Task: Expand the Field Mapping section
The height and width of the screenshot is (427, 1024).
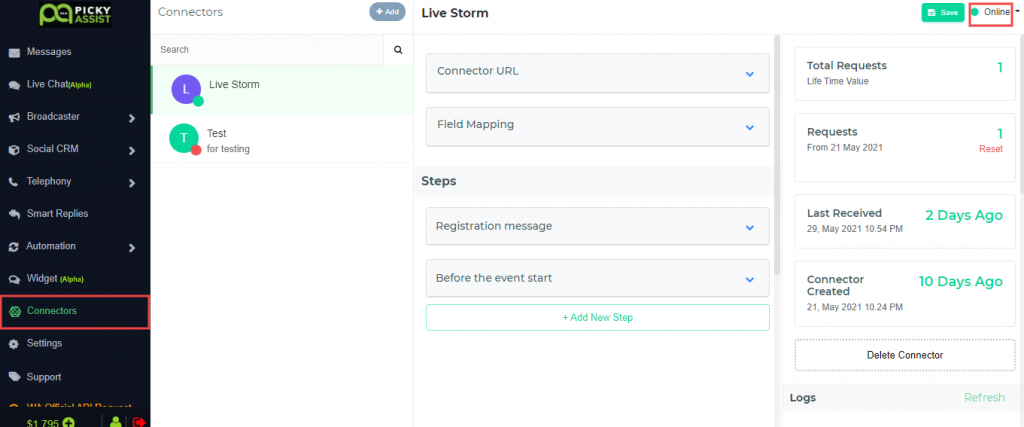Action: [598, 126]
